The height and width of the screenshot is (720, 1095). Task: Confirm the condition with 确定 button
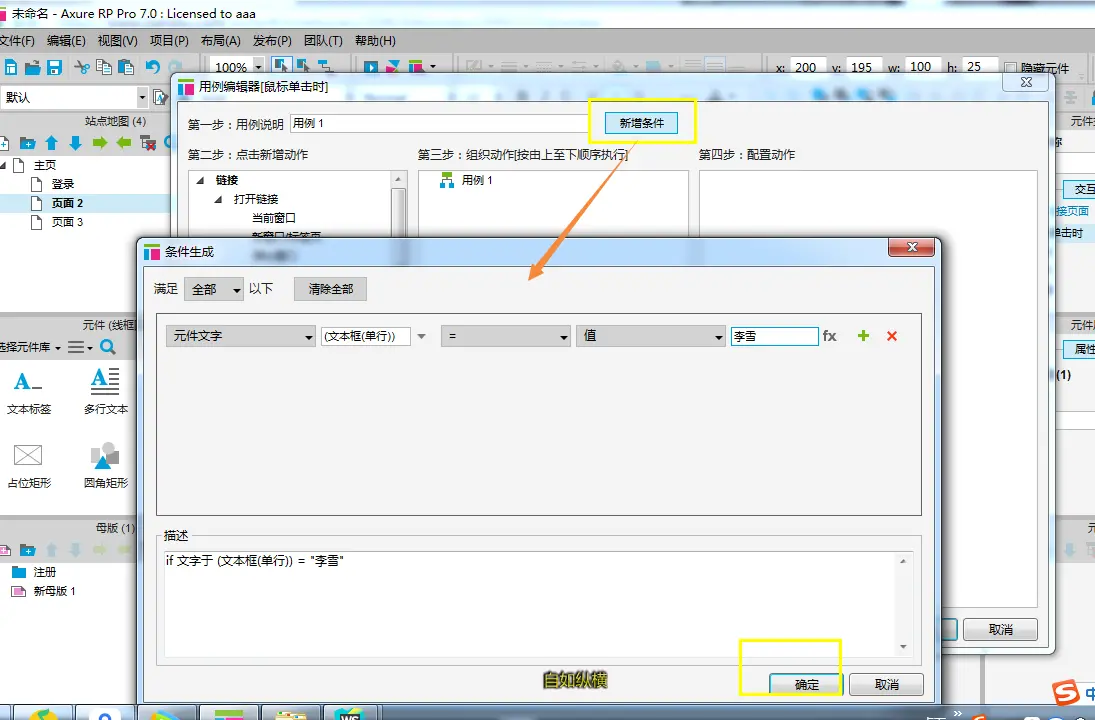pyautogui.click(x=807, y=684)
